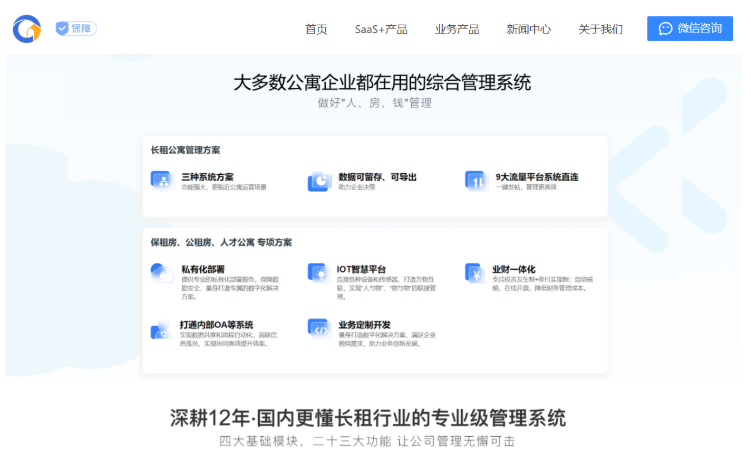Open the SaaS+产品 menu
This screenshot has height=459, width=751.
(x=381, y=29)
